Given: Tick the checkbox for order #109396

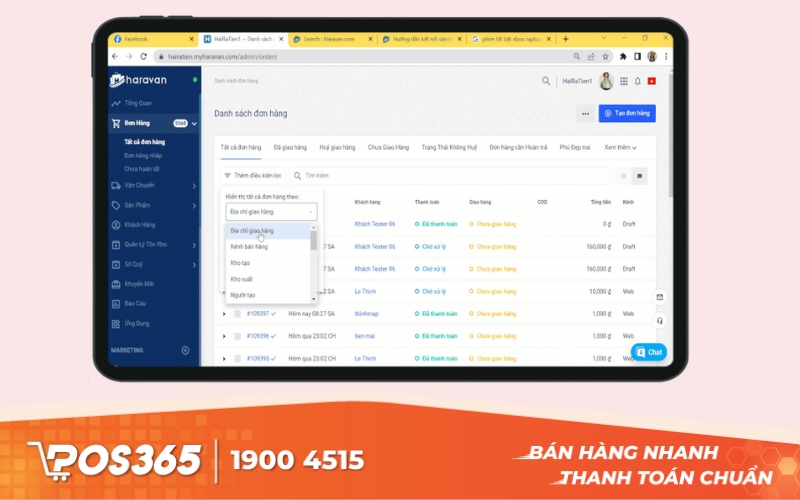Looking at the screenshot, I should [x=237, y=337].
